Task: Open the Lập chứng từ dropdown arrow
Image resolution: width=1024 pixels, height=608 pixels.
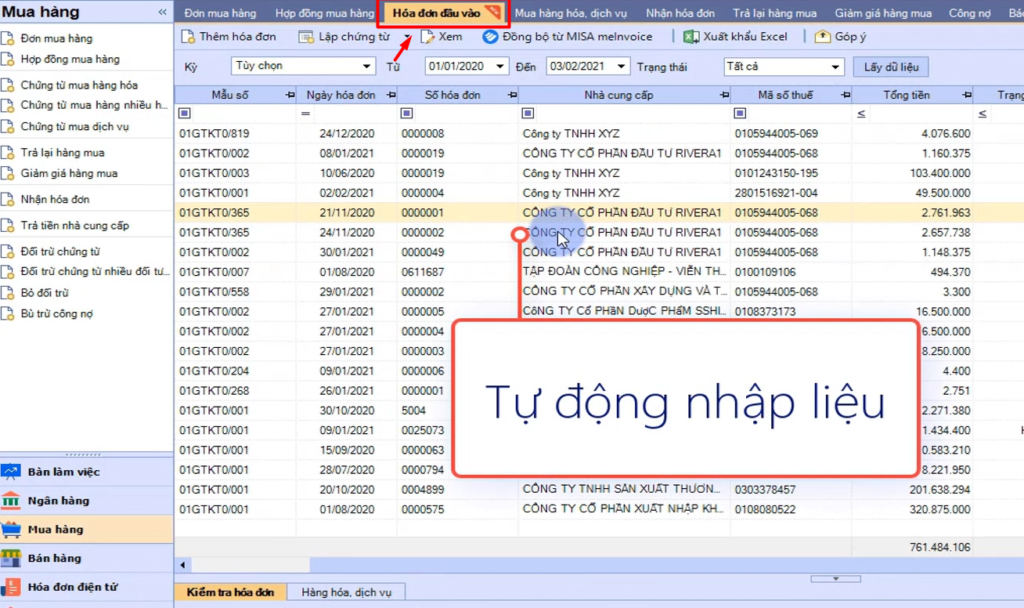Action: tap(409, 37)
